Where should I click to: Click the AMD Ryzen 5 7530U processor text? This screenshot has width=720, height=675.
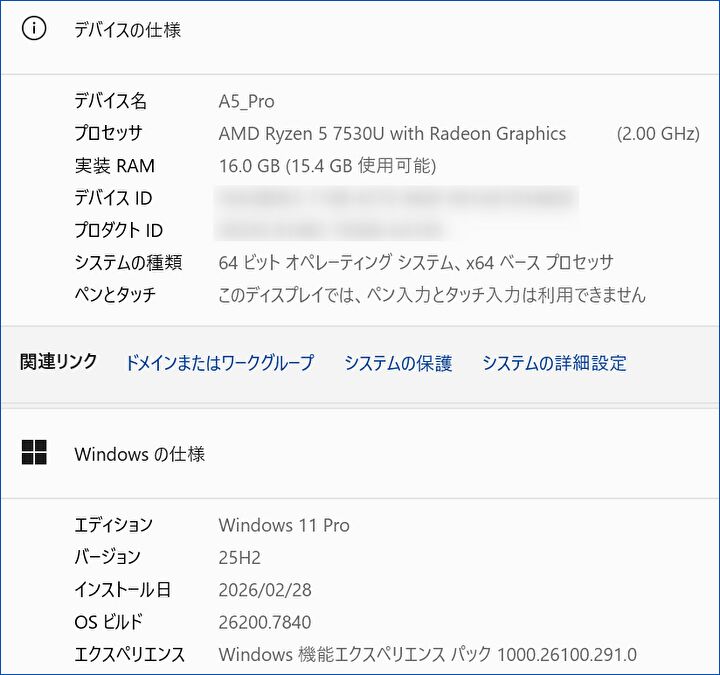(392, 133)
